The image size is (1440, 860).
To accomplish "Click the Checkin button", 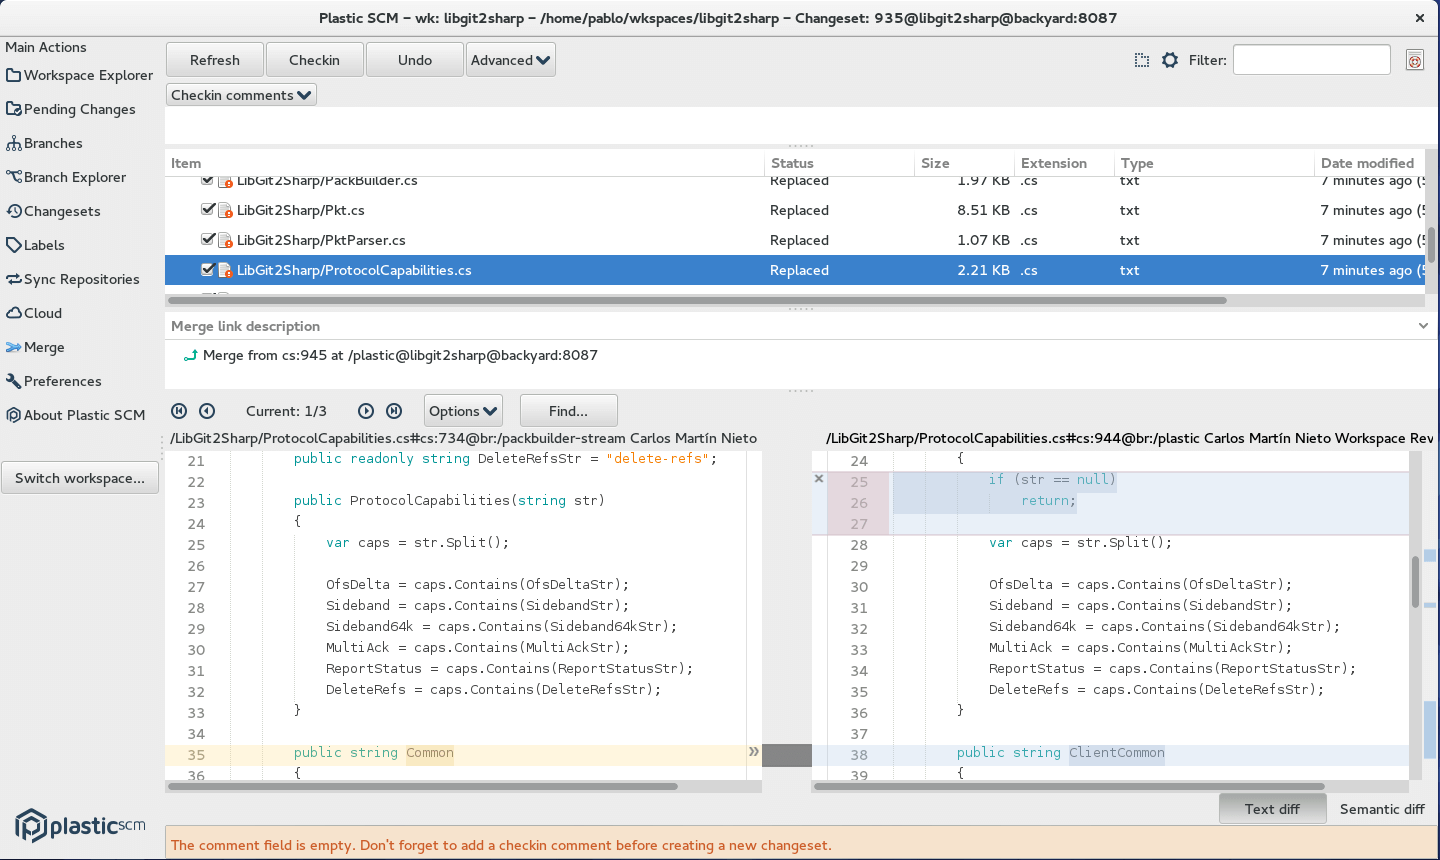I will (x=315, y=60).
